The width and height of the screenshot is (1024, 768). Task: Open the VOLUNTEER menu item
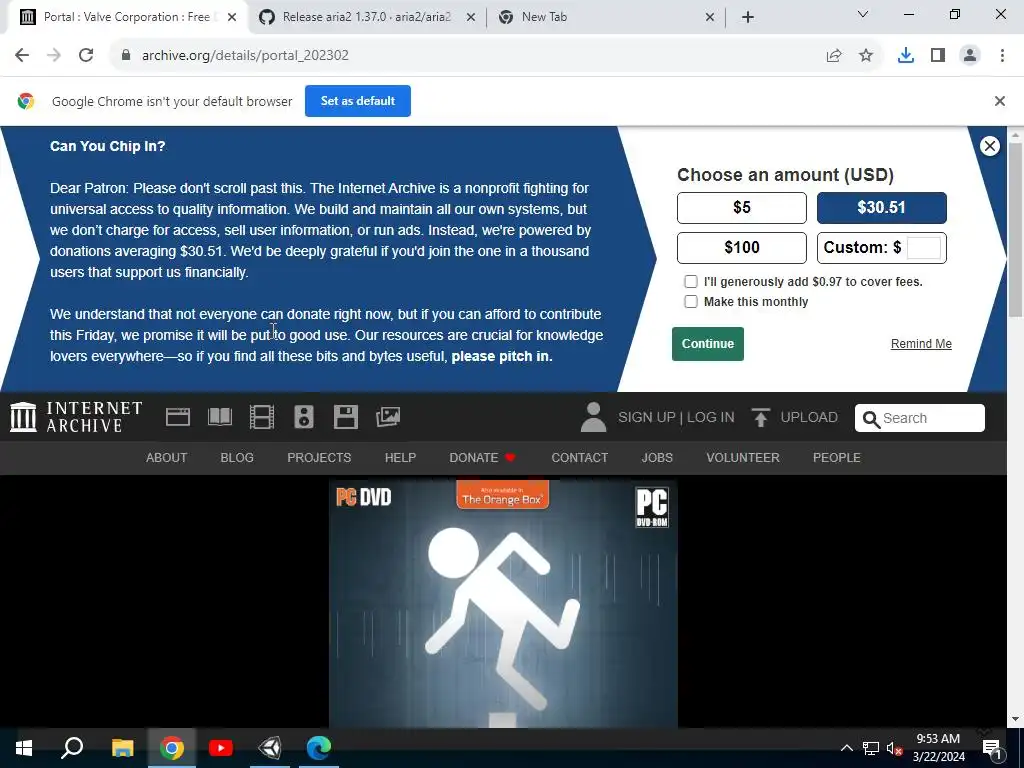(743, 458)
